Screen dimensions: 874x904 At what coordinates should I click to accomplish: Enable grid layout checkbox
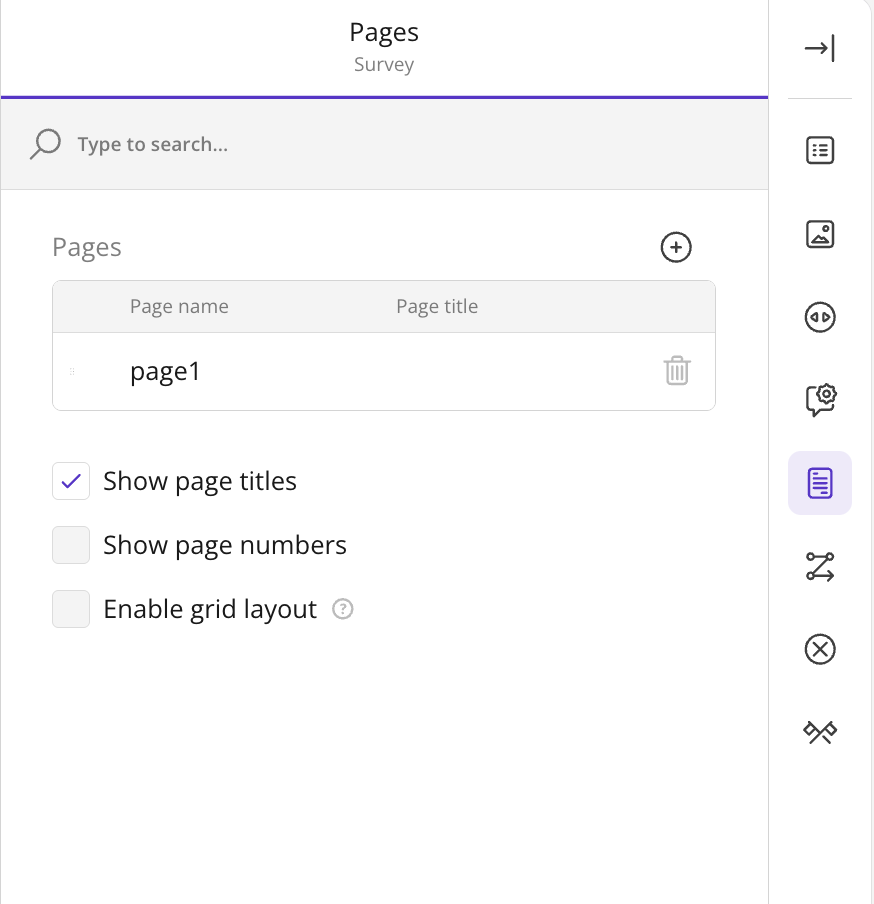click(71, 609)
